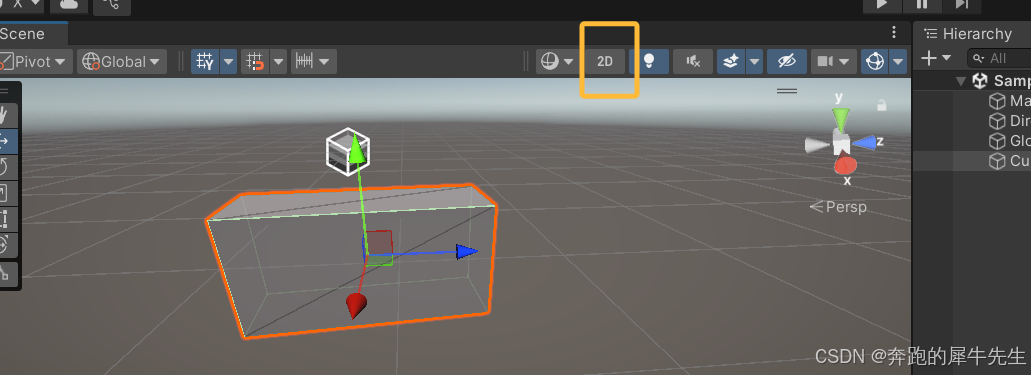Toggle 2D view mode
Image resolution: width=1031 pixels, height=375 pixels.
pos(605,62)
